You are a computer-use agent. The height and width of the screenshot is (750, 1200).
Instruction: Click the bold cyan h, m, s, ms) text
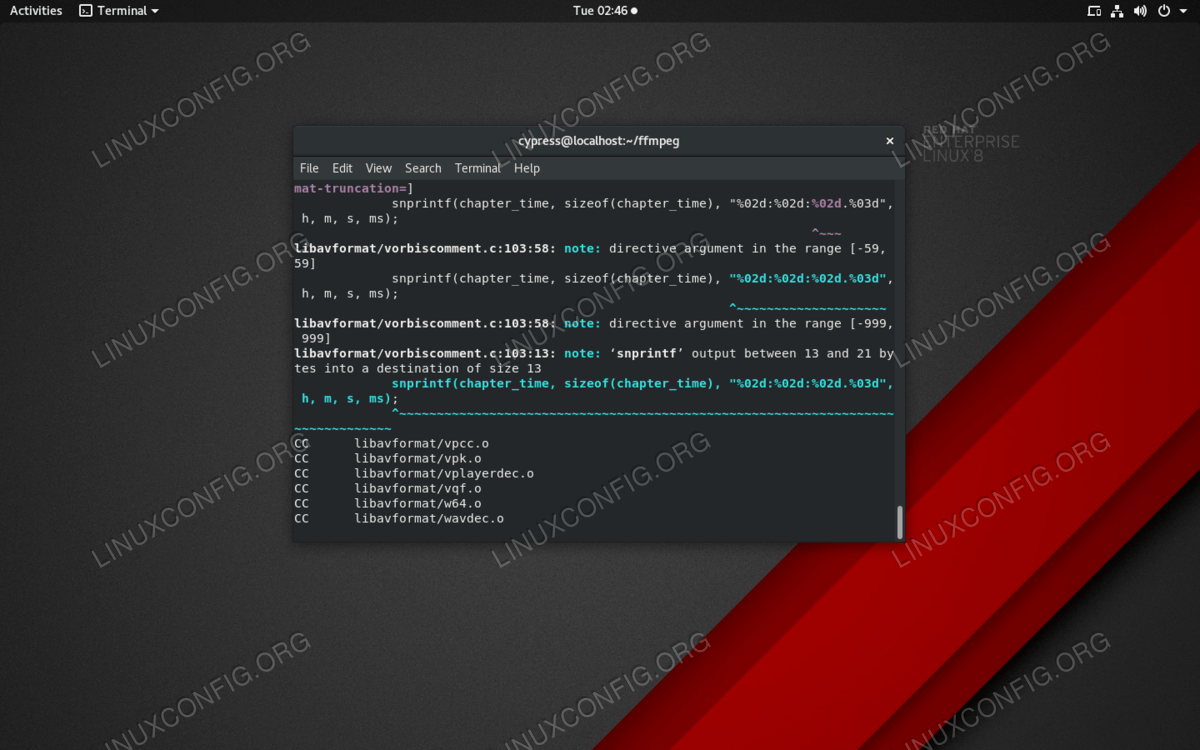(346, 398)
